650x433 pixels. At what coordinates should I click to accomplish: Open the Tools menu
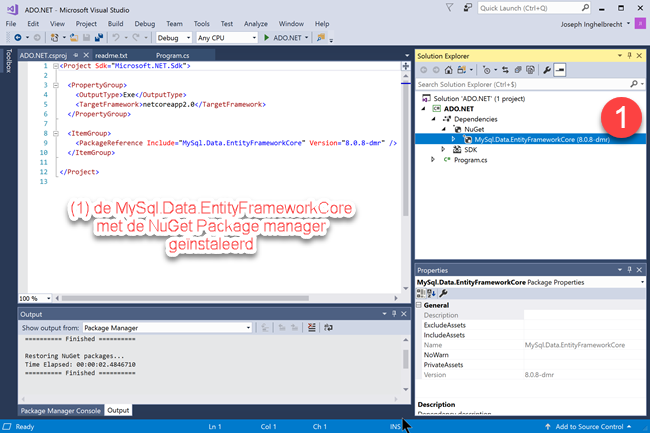tap(201, 24)
